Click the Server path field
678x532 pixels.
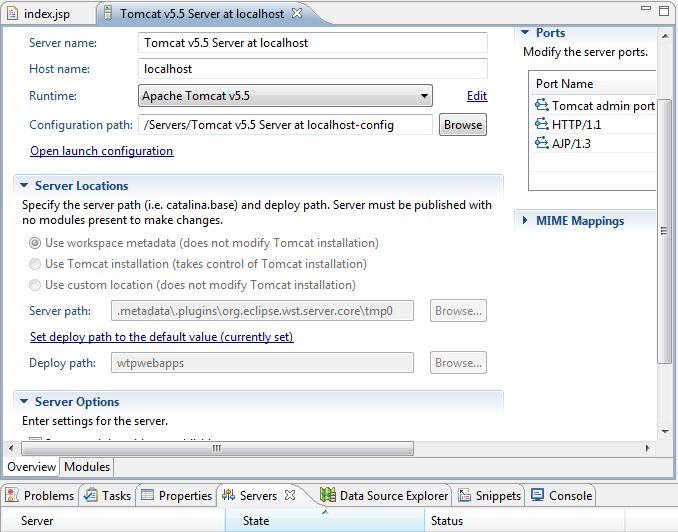(x=262, y=311)
